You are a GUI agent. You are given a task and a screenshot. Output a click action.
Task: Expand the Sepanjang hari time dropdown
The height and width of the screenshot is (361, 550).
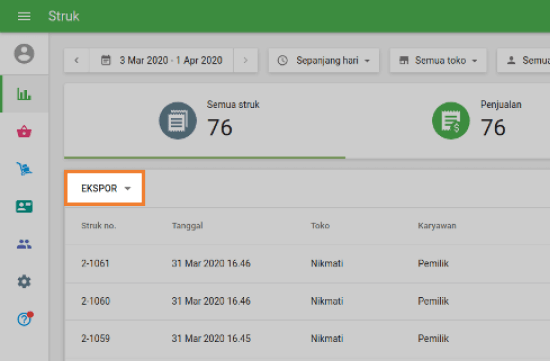[x=324, y=60]
